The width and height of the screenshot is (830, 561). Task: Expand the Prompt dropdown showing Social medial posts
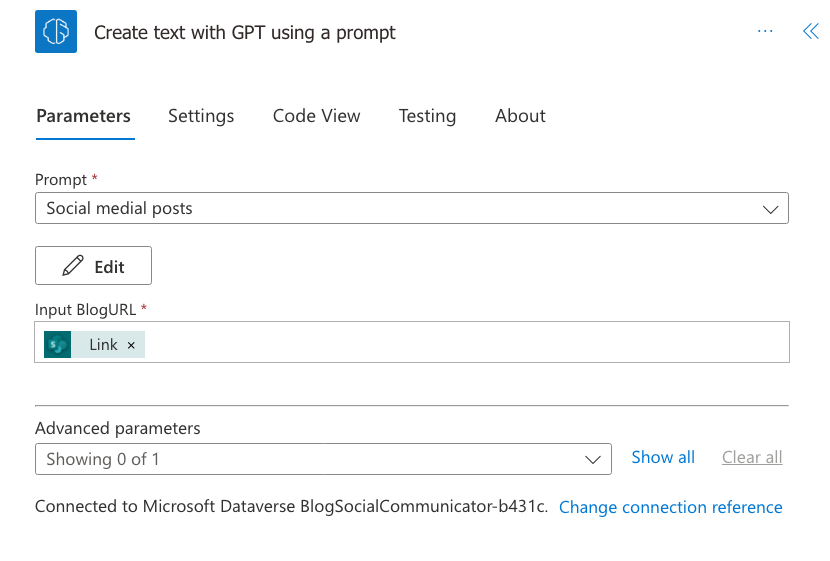click(411, 209)
